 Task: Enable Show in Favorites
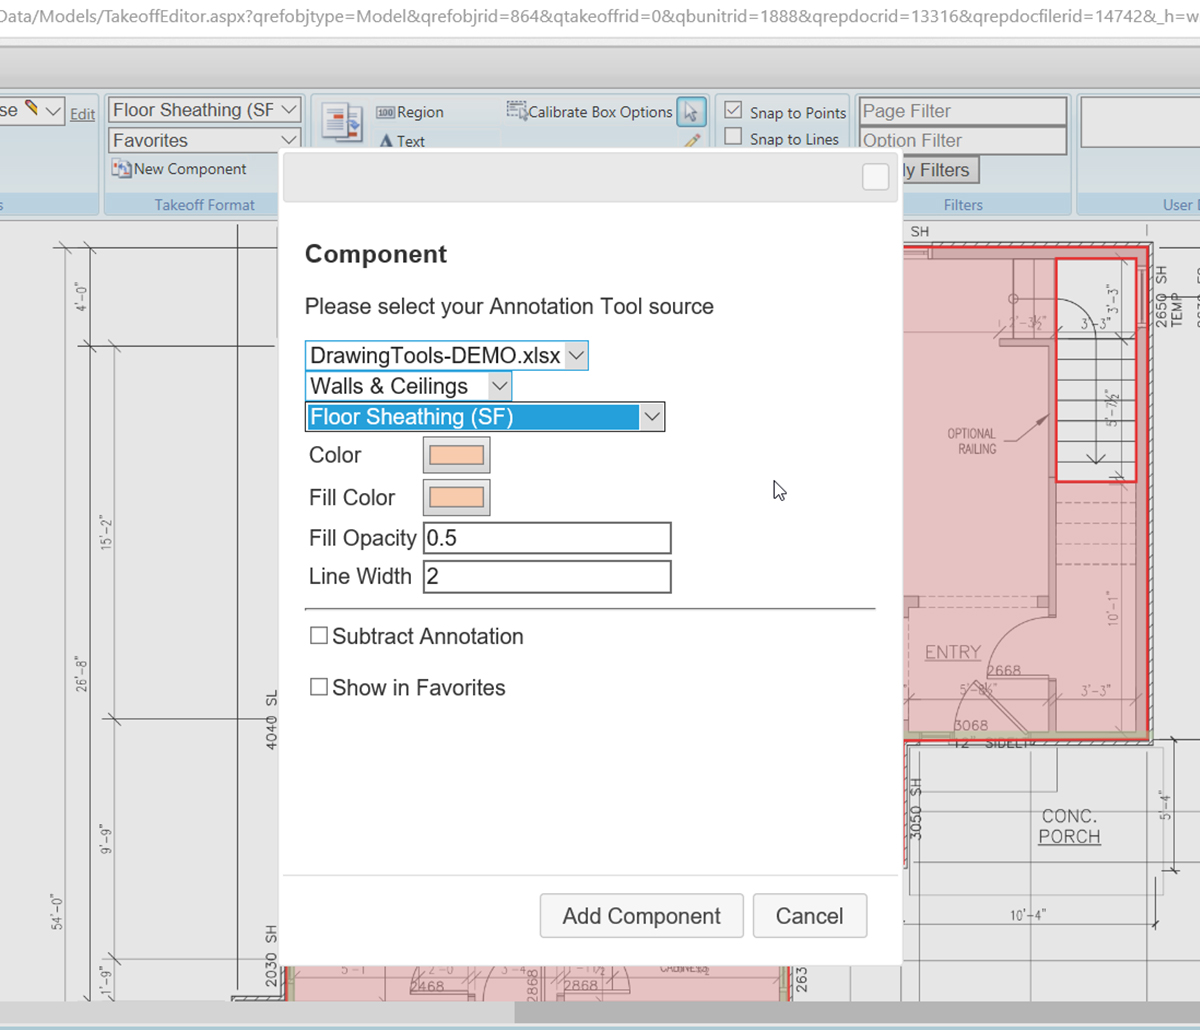[x=318, y=686]
